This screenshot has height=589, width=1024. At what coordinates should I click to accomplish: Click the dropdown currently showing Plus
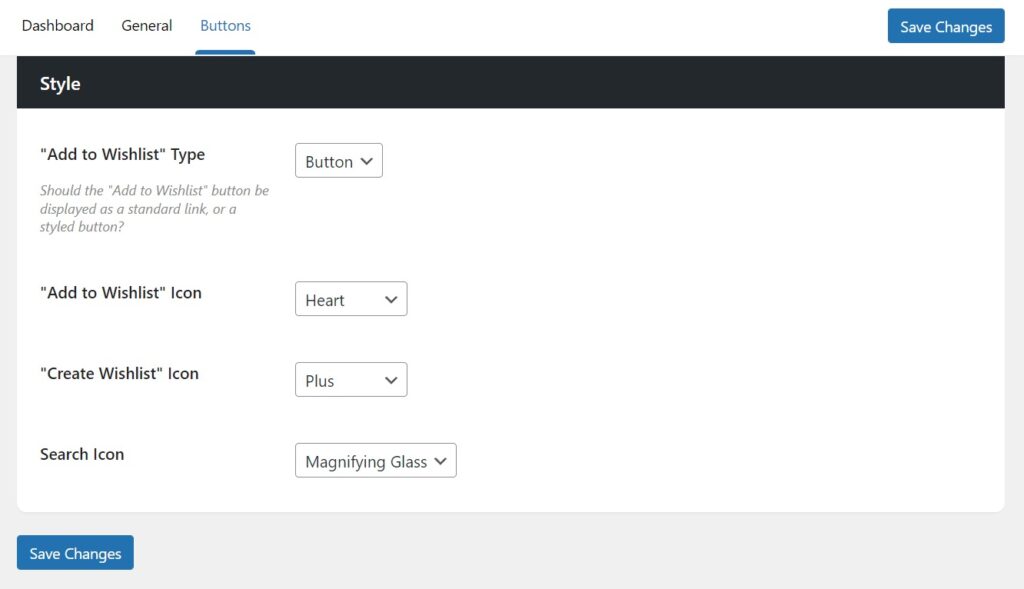(350, 379)
